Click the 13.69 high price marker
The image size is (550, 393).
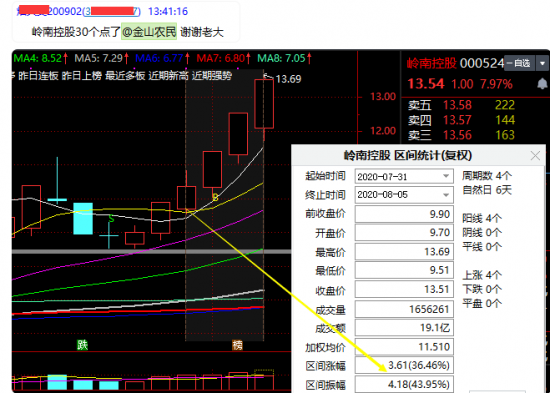[288, 79]
